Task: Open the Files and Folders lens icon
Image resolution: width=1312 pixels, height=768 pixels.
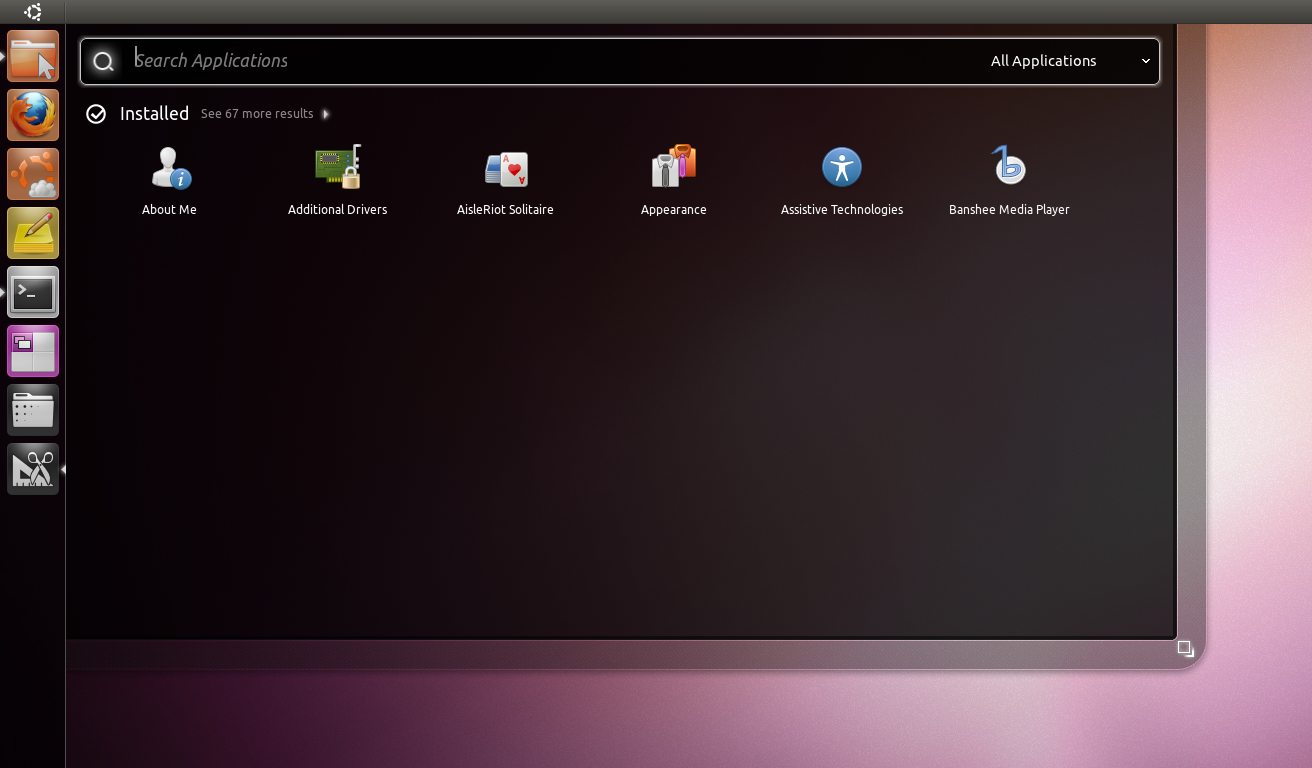Action: coord(33,410)
